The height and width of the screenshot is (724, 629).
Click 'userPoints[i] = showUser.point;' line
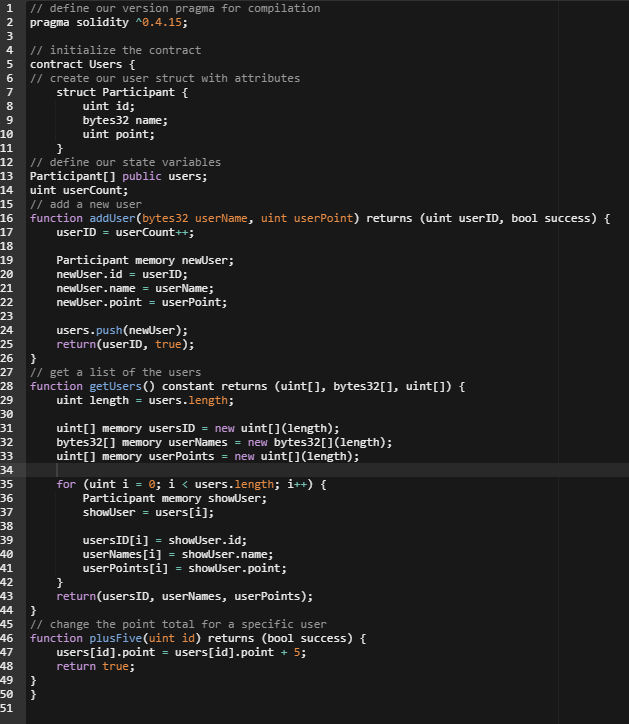185,568
